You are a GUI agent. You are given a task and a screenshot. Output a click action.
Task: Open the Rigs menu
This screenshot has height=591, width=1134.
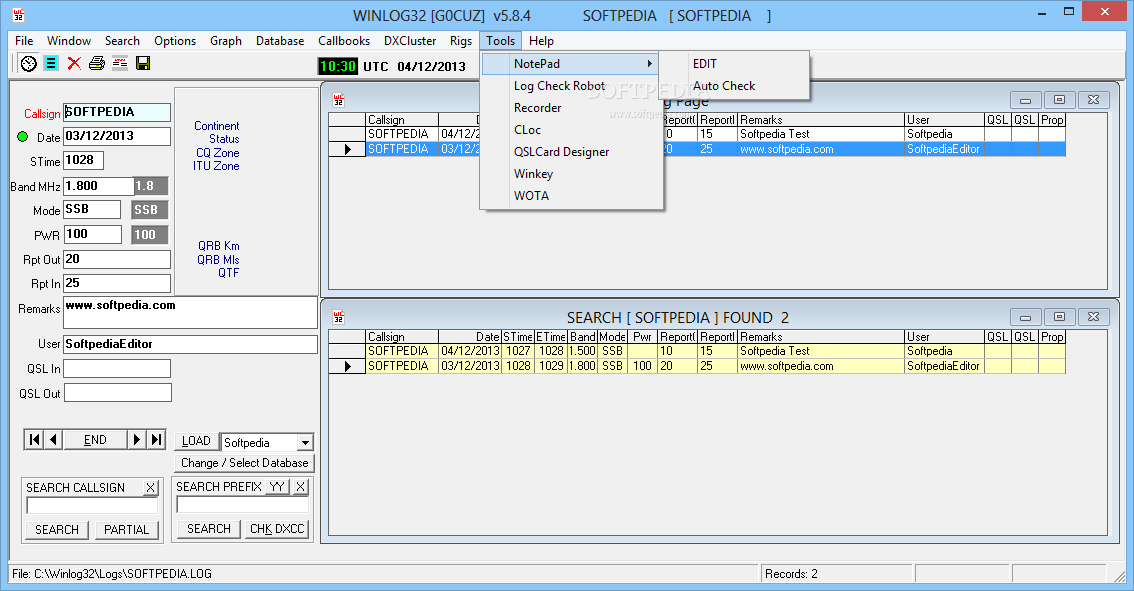tap(461, 41)
